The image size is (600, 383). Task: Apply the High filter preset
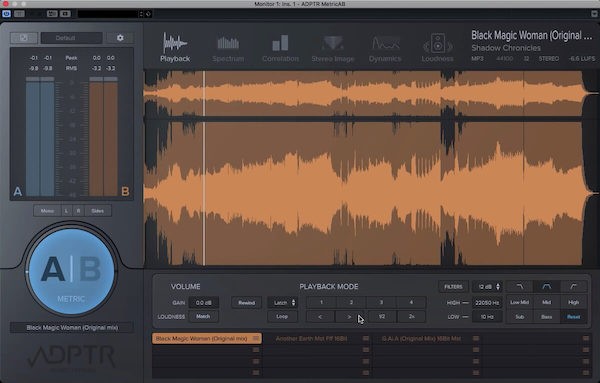573,302
